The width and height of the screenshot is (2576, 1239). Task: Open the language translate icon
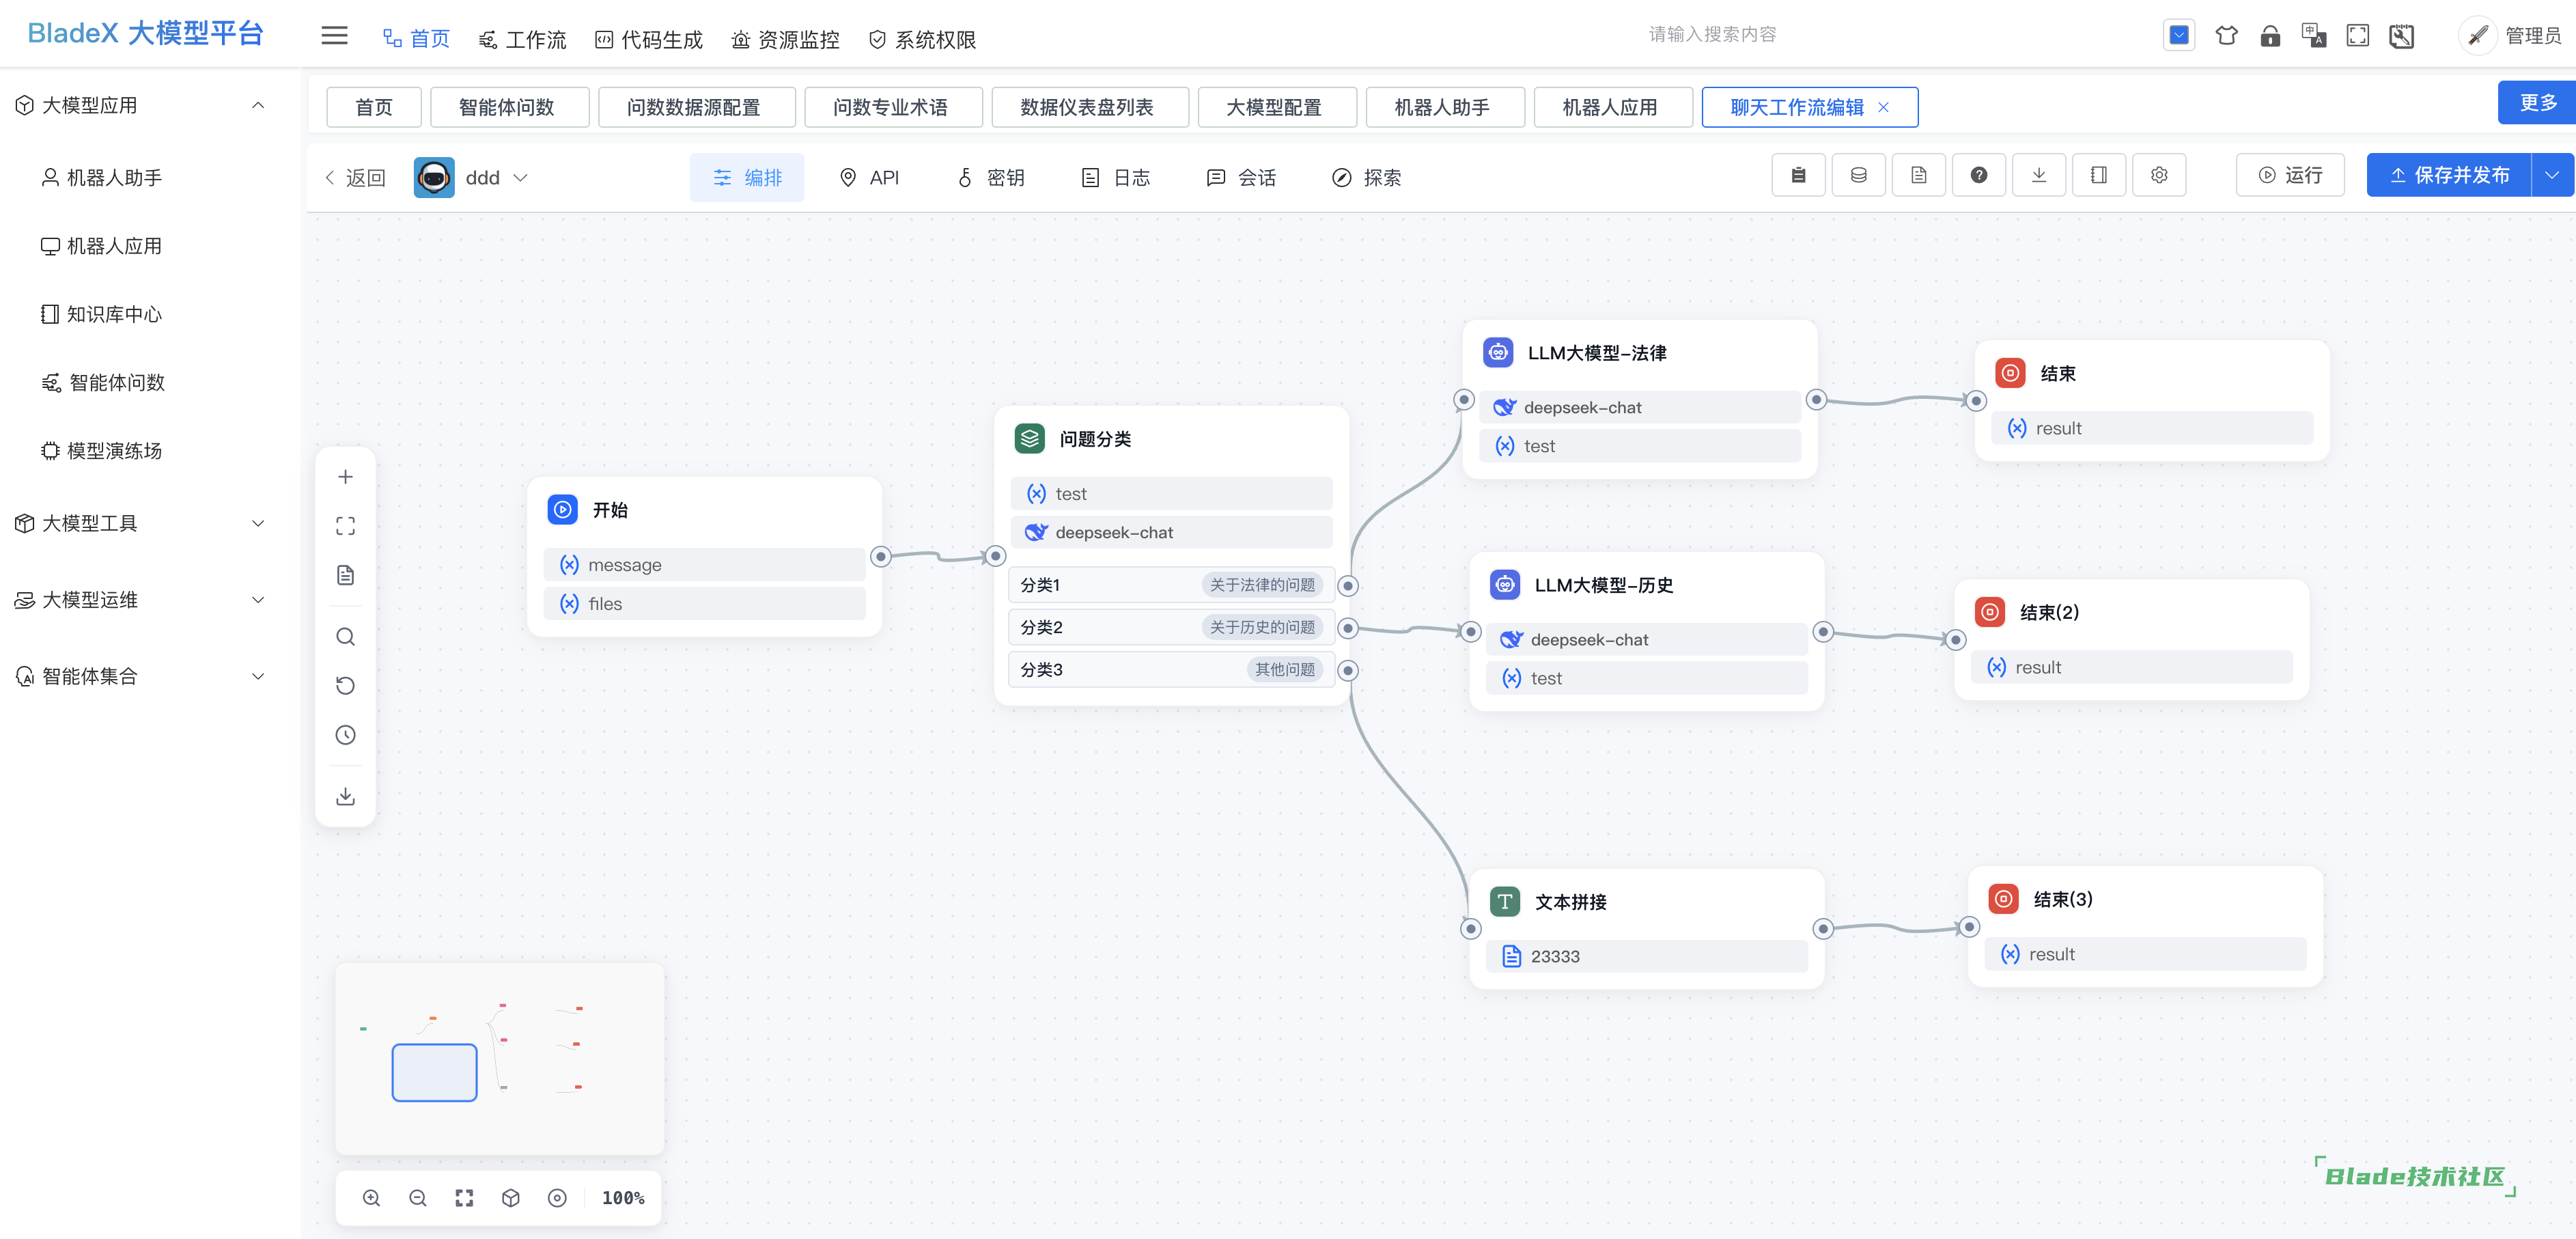(2314, 36)
